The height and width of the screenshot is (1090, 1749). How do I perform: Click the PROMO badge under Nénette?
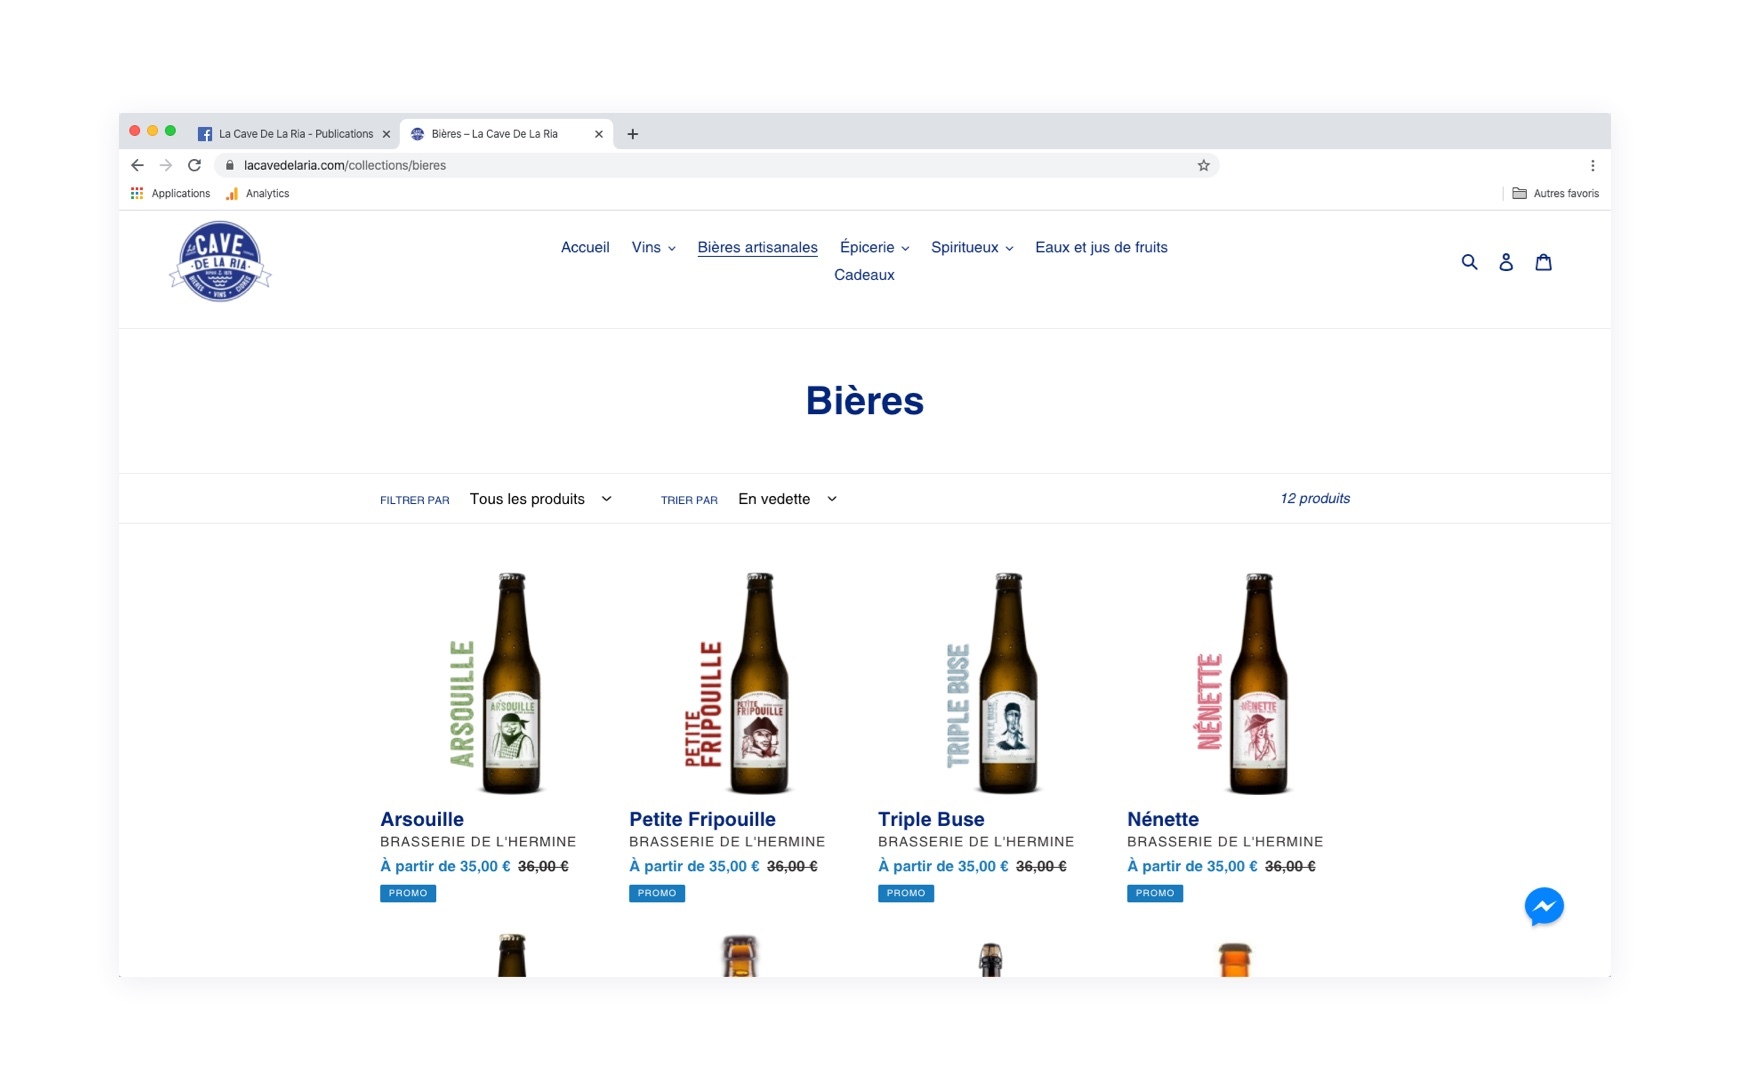pos(1155,894)
